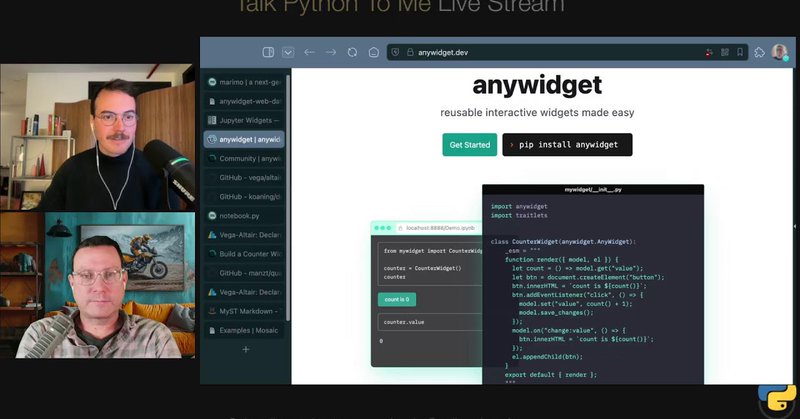Viewport: 800px width, 419px height.
Task: Click the green Get Started button
Action: [469, 145]
